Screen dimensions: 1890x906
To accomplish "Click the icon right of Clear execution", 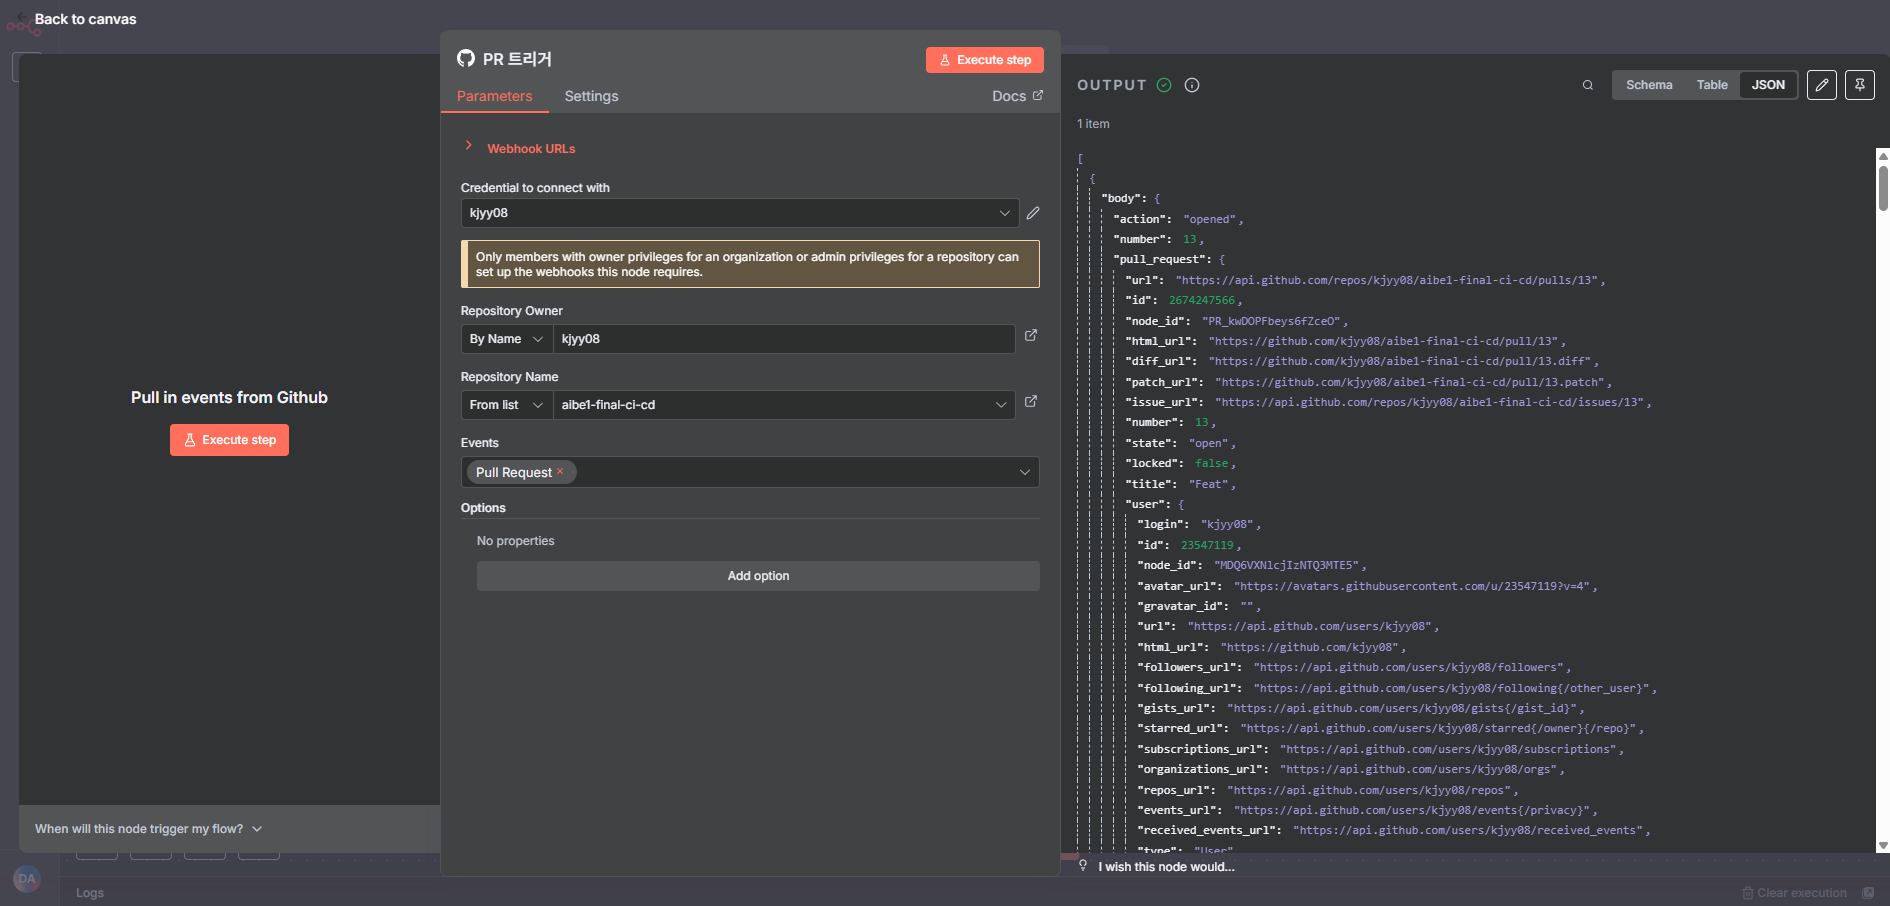I will pos(1868,893).
